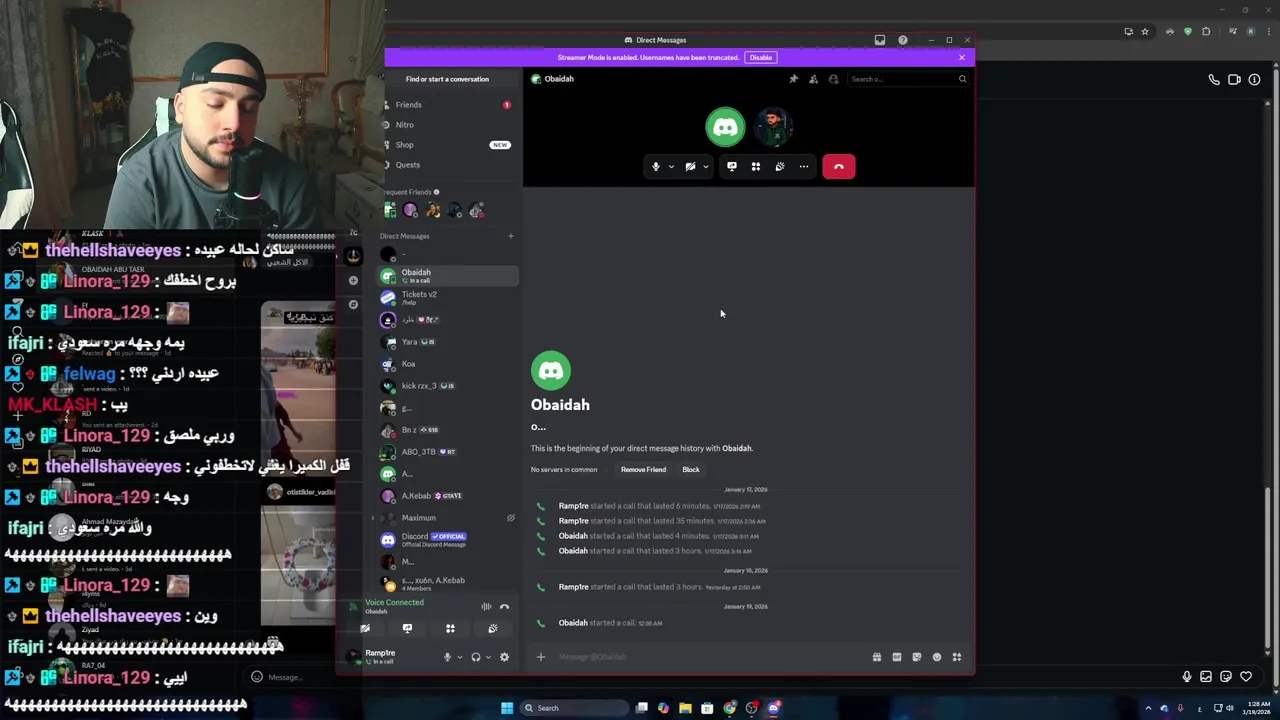The image size is (1280, 720).
Task: Open Google Chrome from the taskbar
Action: (730, 708)
